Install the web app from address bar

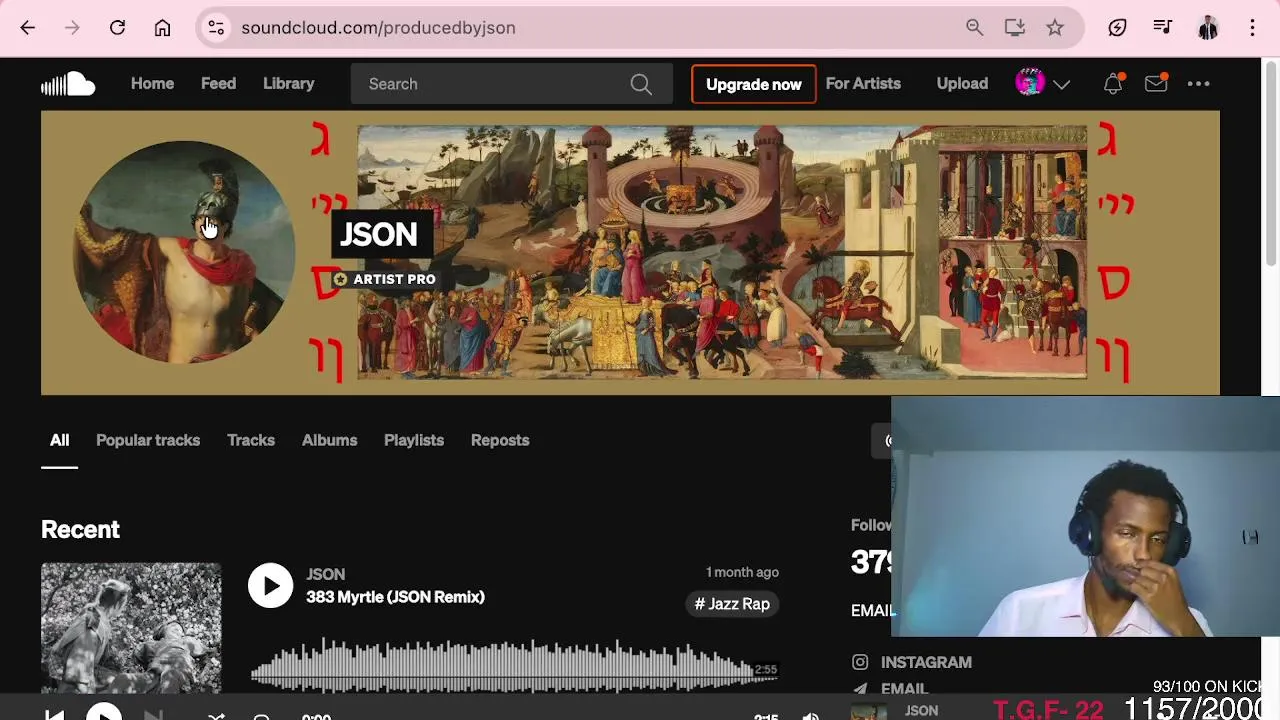tap(1015, 28)
